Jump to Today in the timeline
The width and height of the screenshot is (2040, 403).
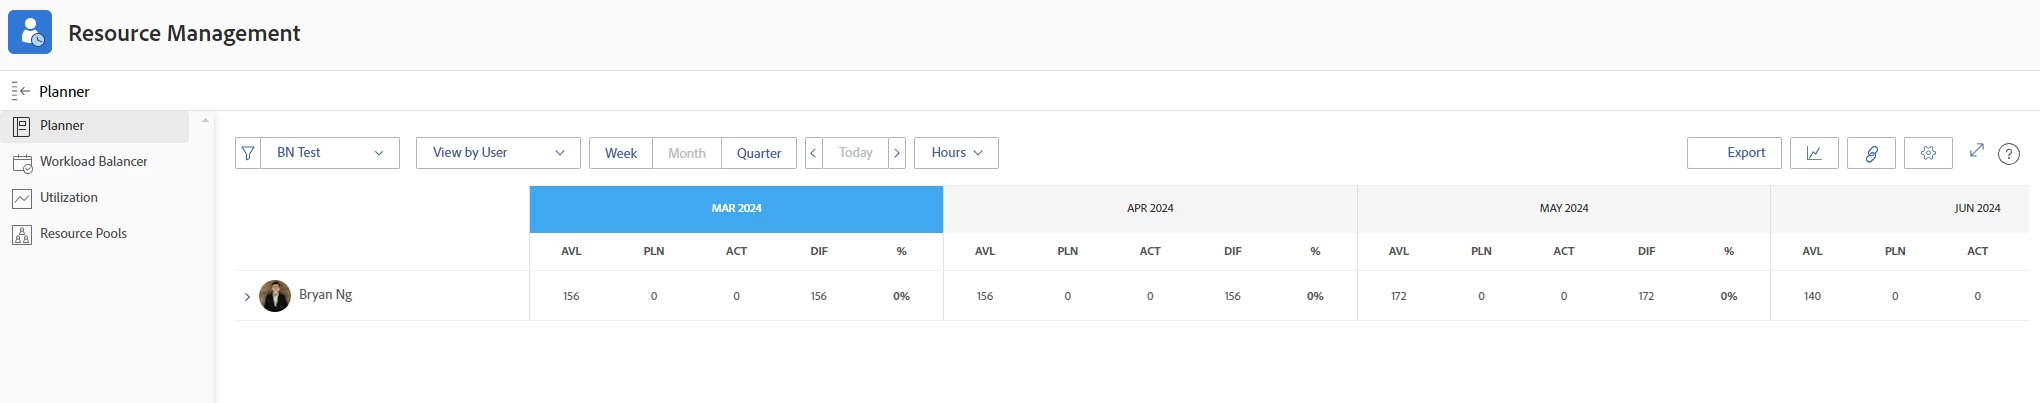click(855, 153)
